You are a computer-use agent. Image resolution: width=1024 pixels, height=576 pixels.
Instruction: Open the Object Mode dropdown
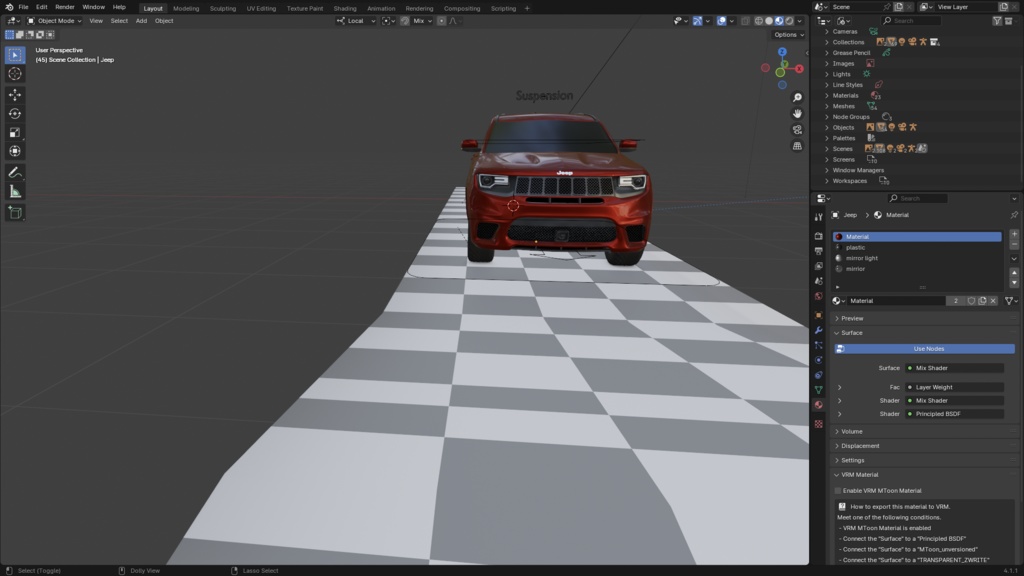(54, 21)
